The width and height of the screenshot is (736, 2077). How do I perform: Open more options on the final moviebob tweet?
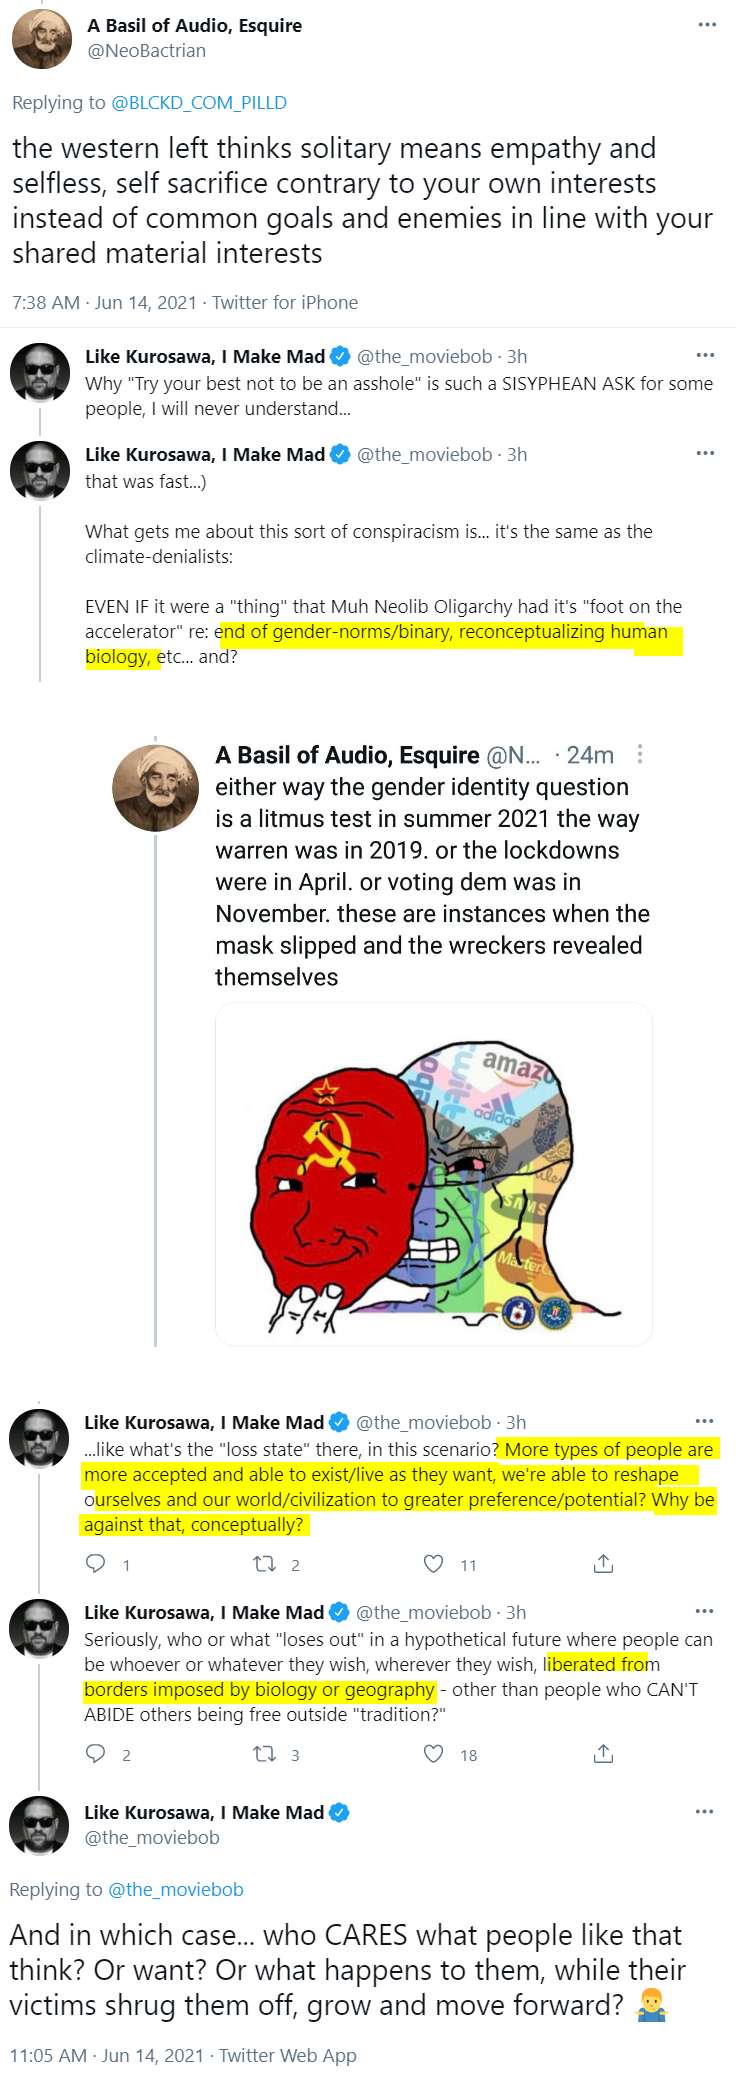coord(704,1812)
